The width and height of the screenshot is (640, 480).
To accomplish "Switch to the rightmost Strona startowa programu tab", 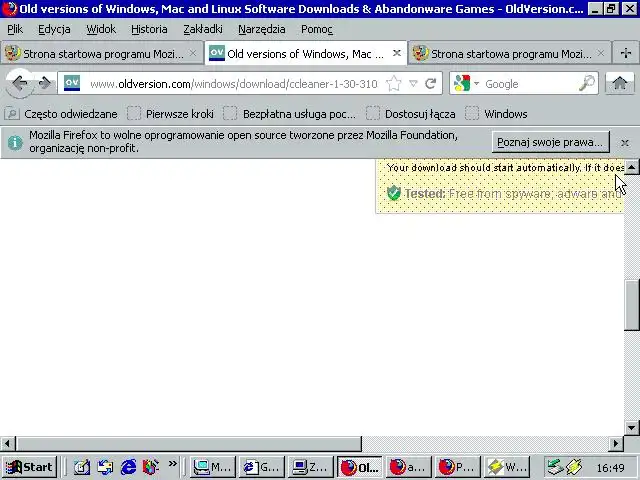I will pos(509,53).
